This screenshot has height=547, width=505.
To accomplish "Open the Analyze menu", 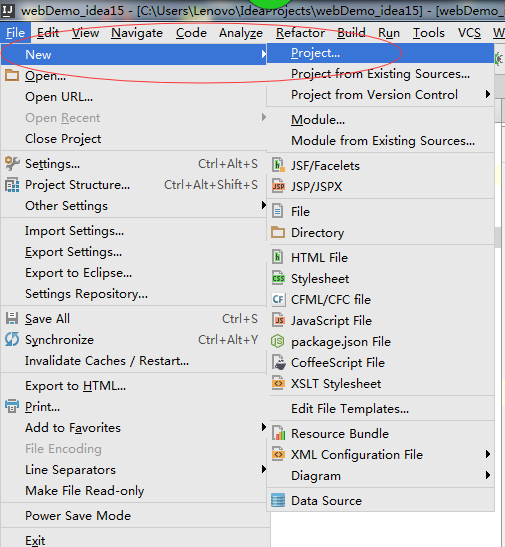I will click(x=241, y=33).
